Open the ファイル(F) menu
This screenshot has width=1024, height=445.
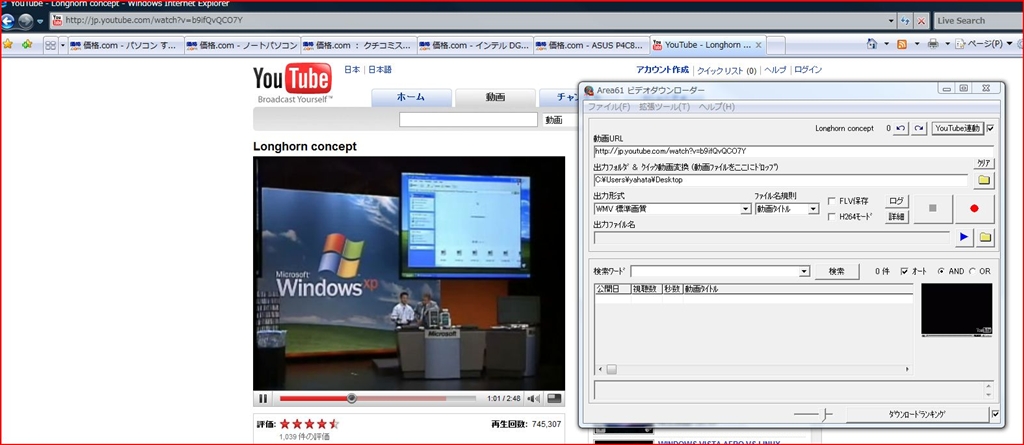pos(609,107)
